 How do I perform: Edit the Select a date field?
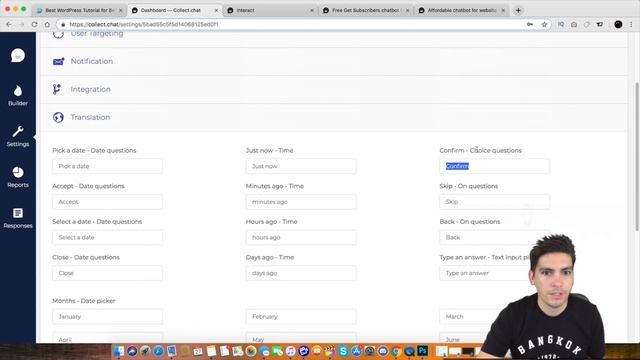pyautogui.click(x=107, y=237)
